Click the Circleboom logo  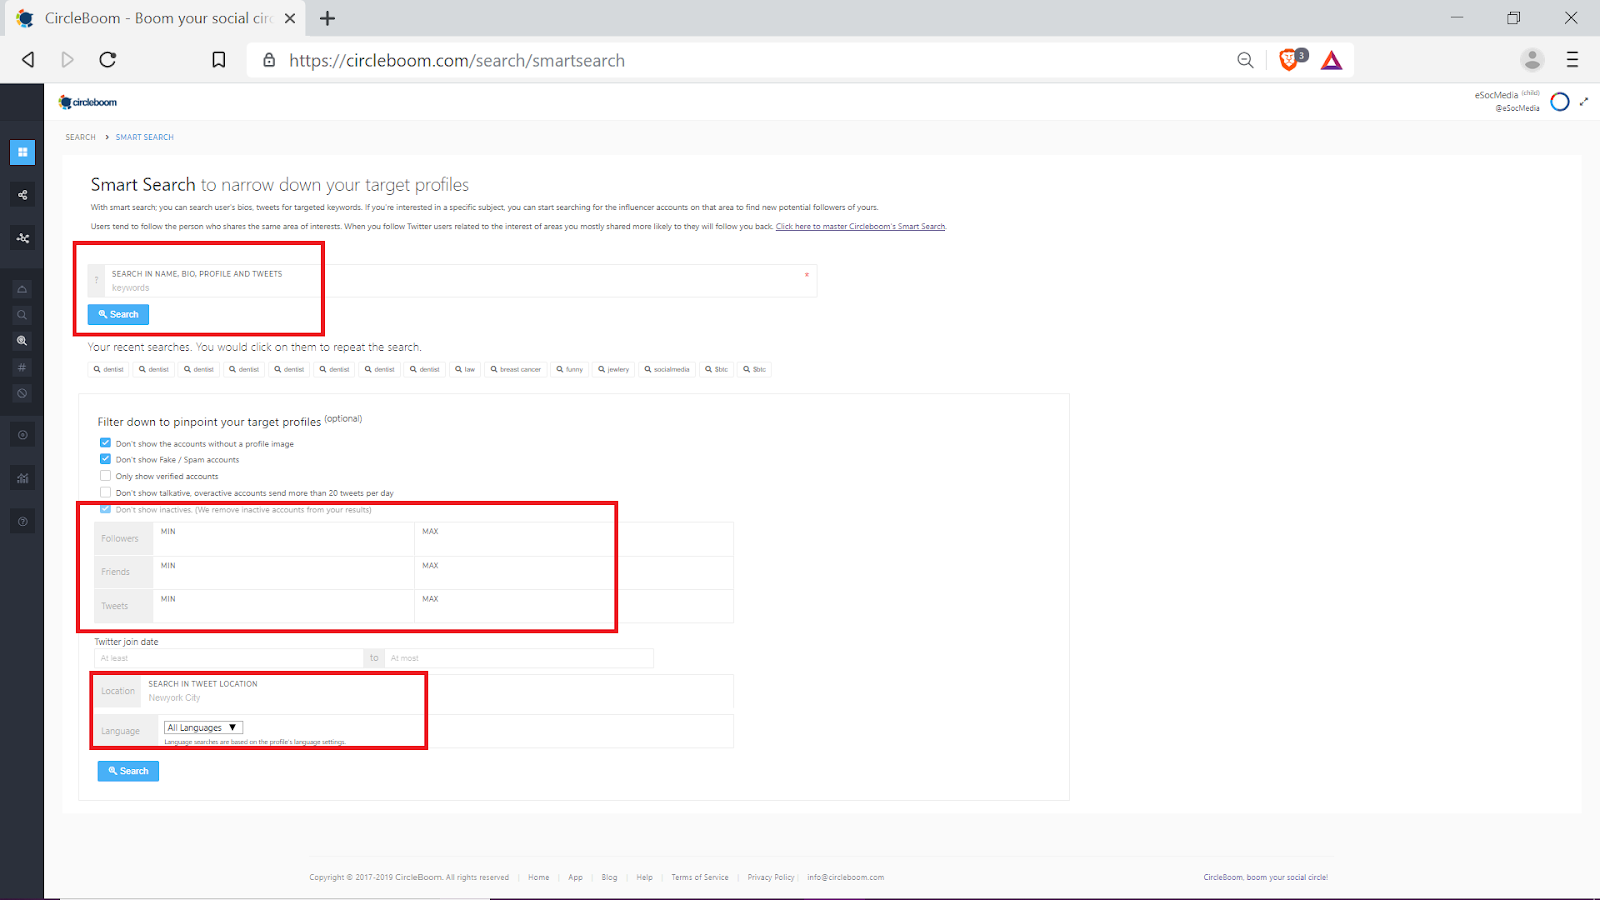click(88, 102)
